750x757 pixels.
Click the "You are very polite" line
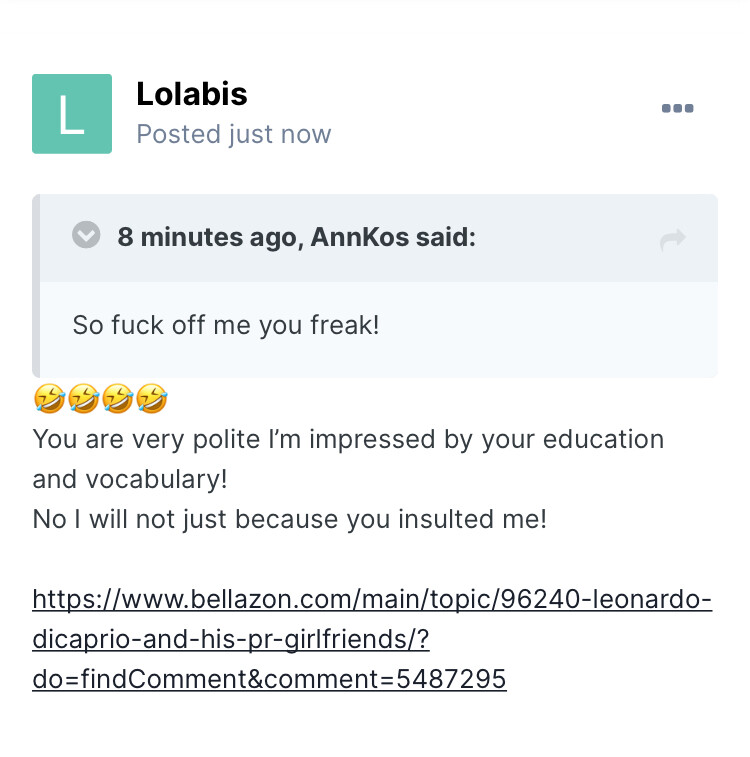348,439
